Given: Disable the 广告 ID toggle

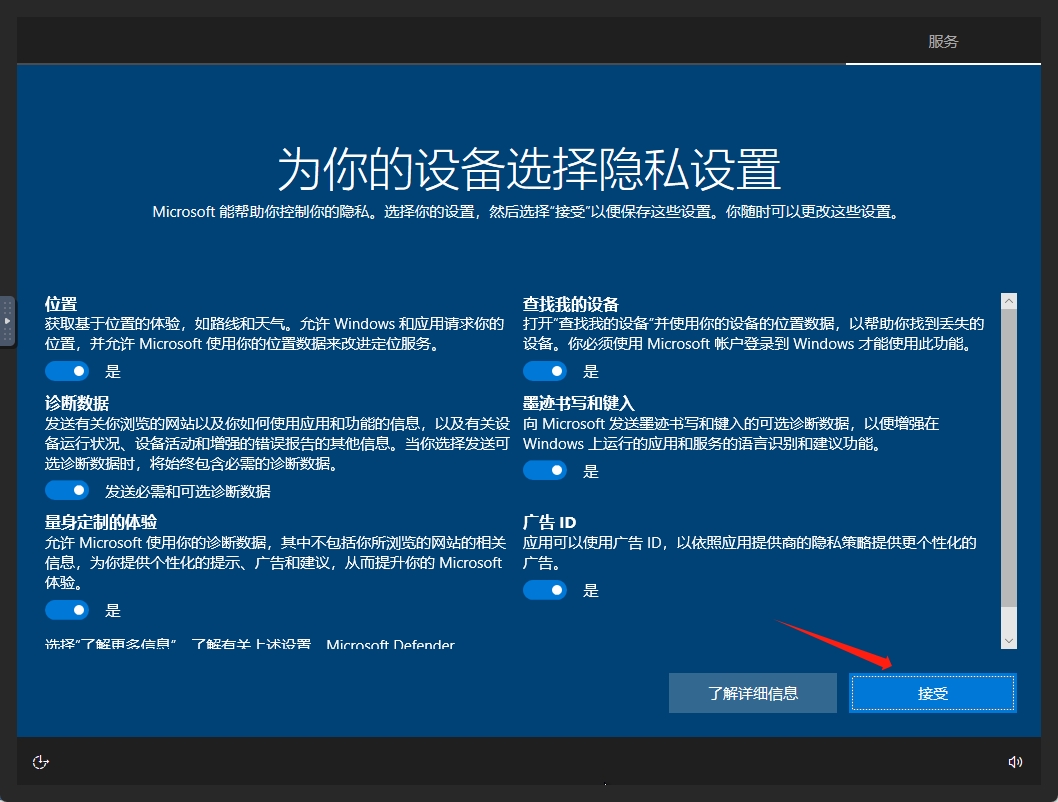Looking at the screenshot, I should 545,590.
